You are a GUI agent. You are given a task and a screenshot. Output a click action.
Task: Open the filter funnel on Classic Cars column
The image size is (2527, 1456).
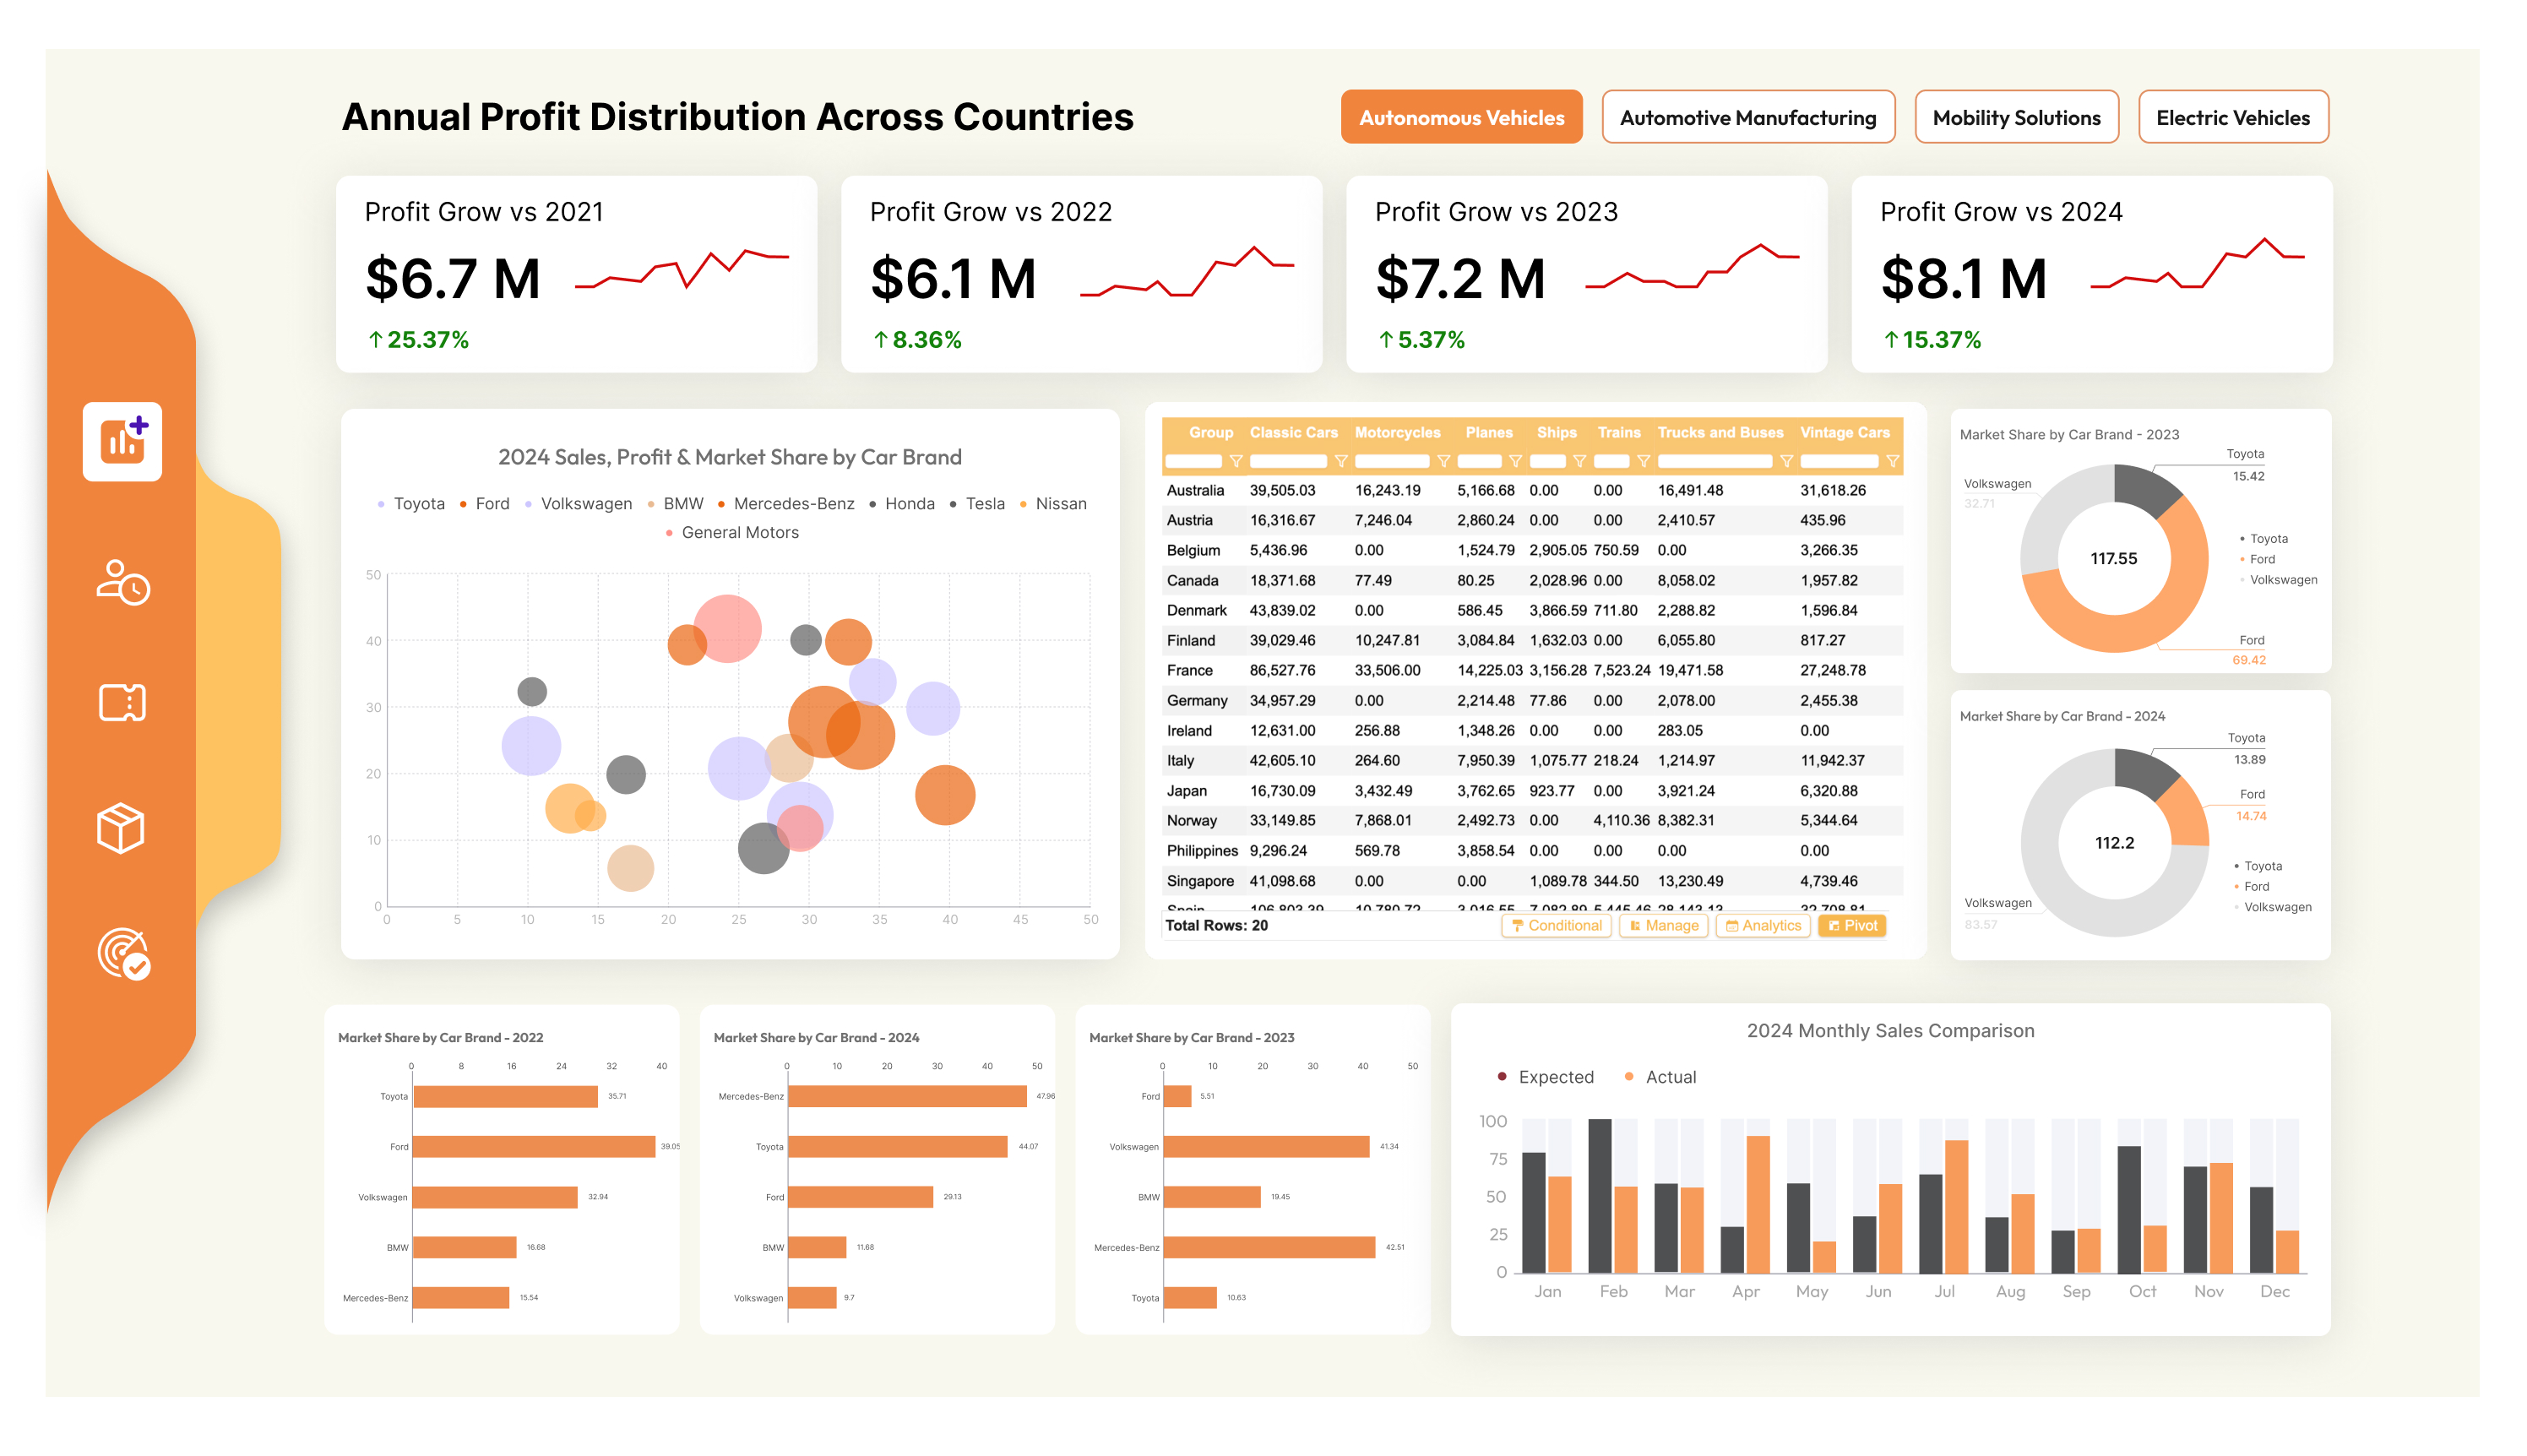(1342, 461)
